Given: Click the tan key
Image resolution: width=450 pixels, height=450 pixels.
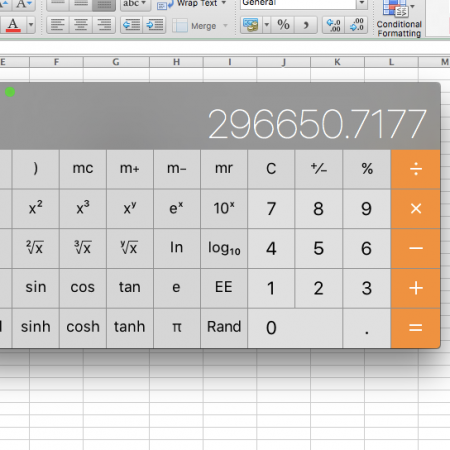Looking at the screenshot, I should point(130,288).
